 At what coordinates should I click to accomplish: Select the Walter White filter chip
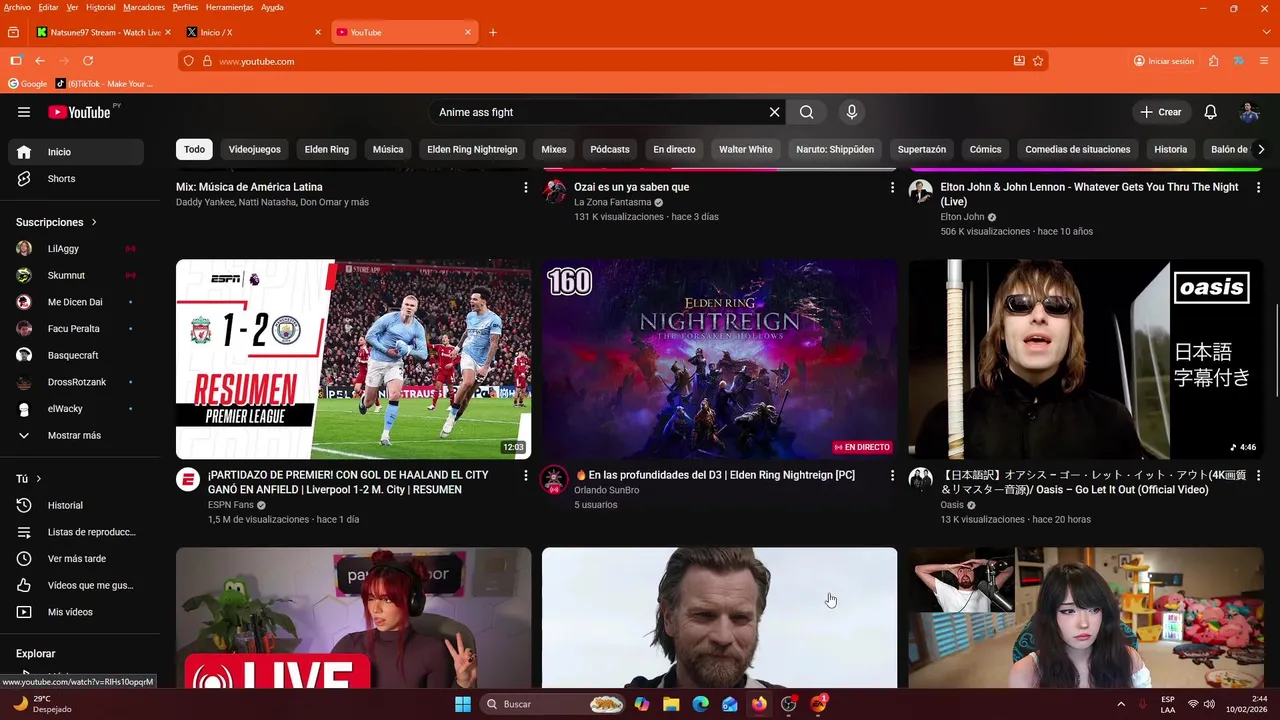tap(746, 149)
